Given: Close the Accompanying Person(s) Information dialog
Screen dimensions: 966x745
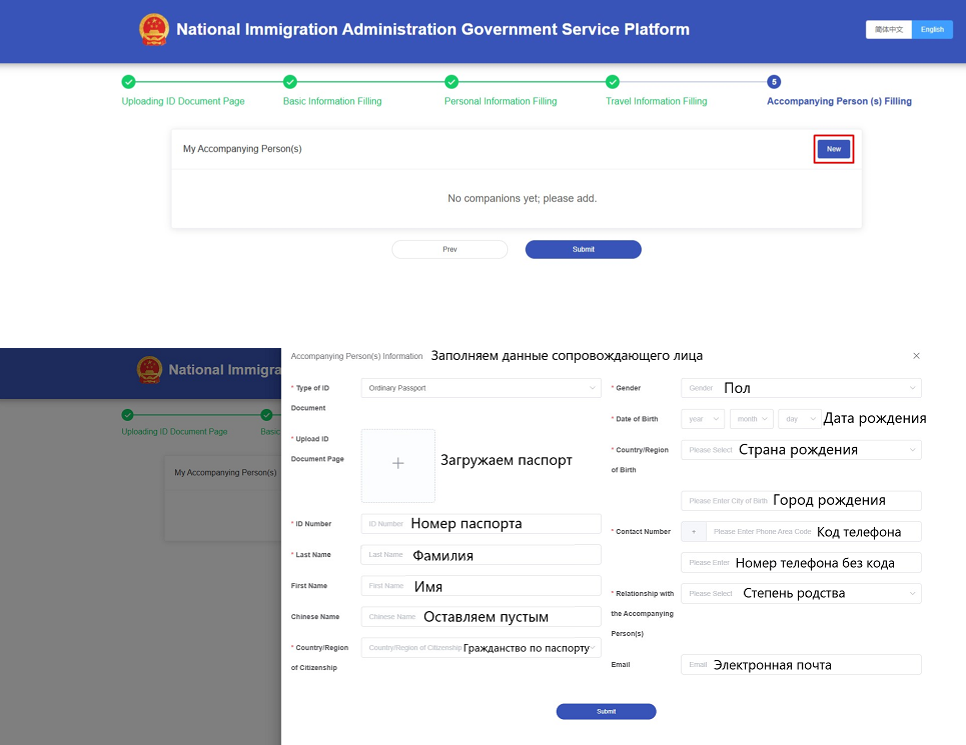Looking at the screenshot, I should click(x=916, y=356).
